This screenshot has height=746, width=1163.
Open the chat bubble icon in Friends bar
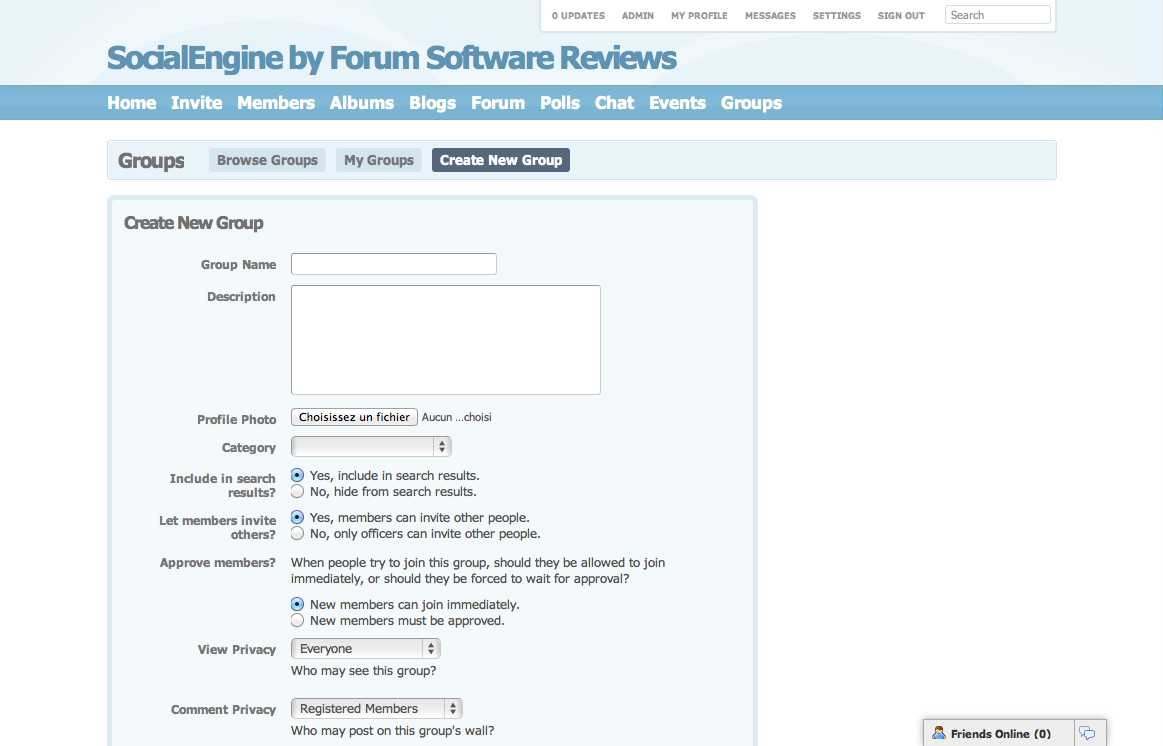coord(1087,733)
